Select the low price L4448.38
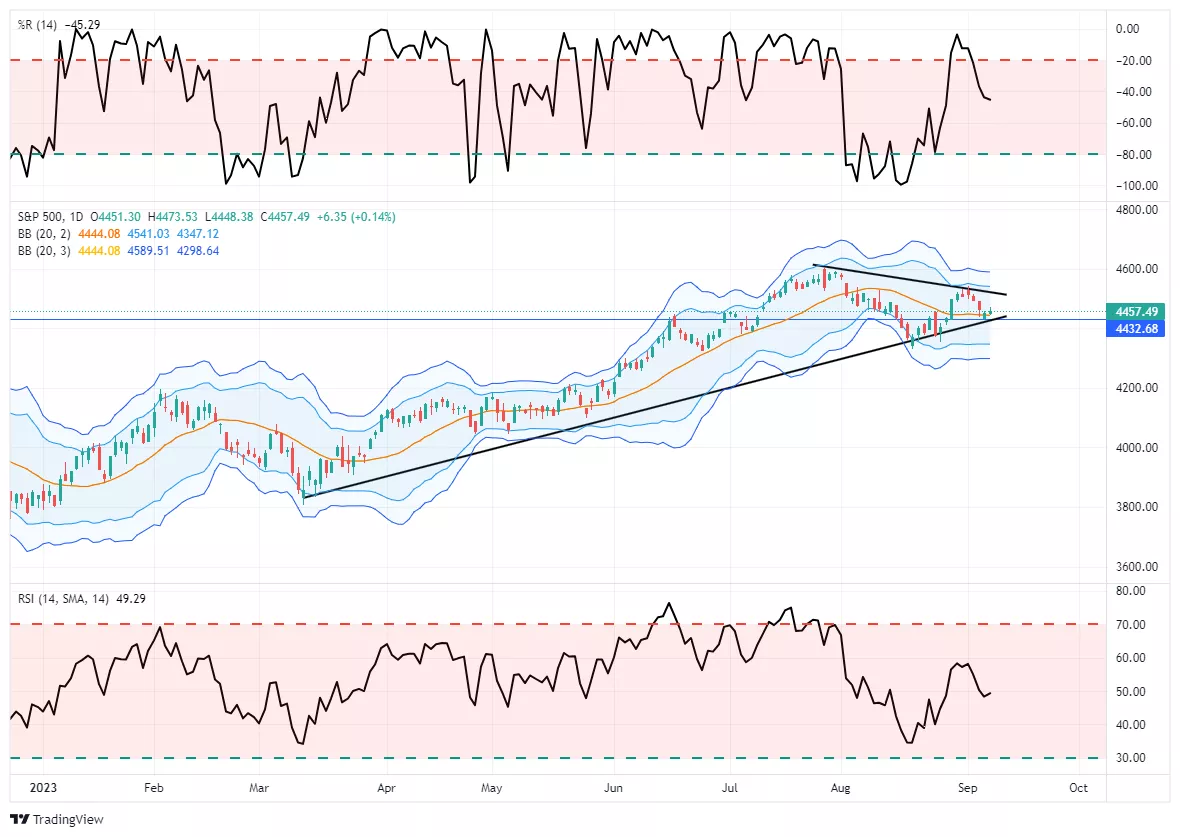The height and width of the screenshot is (837, 1180). click(229, 217)
